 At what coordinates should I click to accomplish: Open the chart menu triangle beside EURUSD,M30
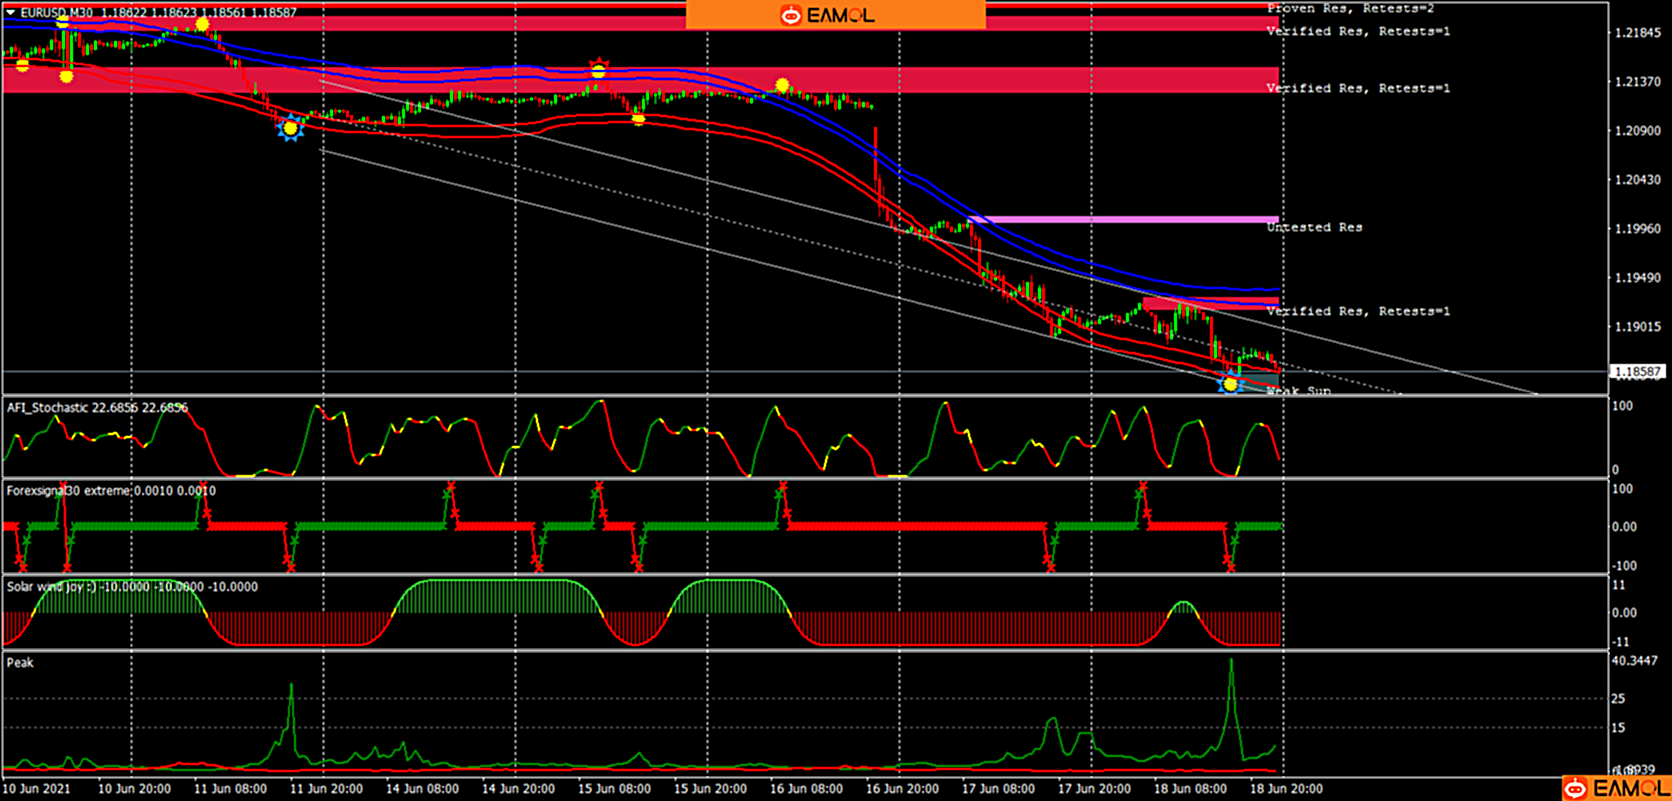[x=11, y=13]
